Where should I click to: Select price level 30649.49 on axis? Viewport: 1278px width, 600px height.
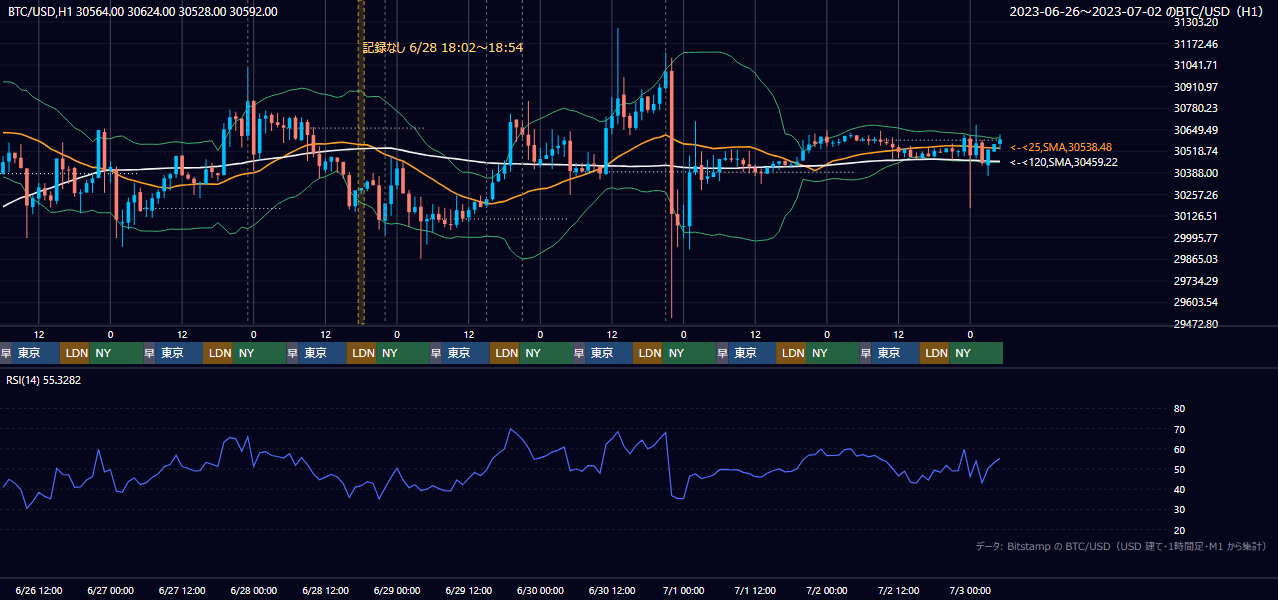coord(1195,130)
